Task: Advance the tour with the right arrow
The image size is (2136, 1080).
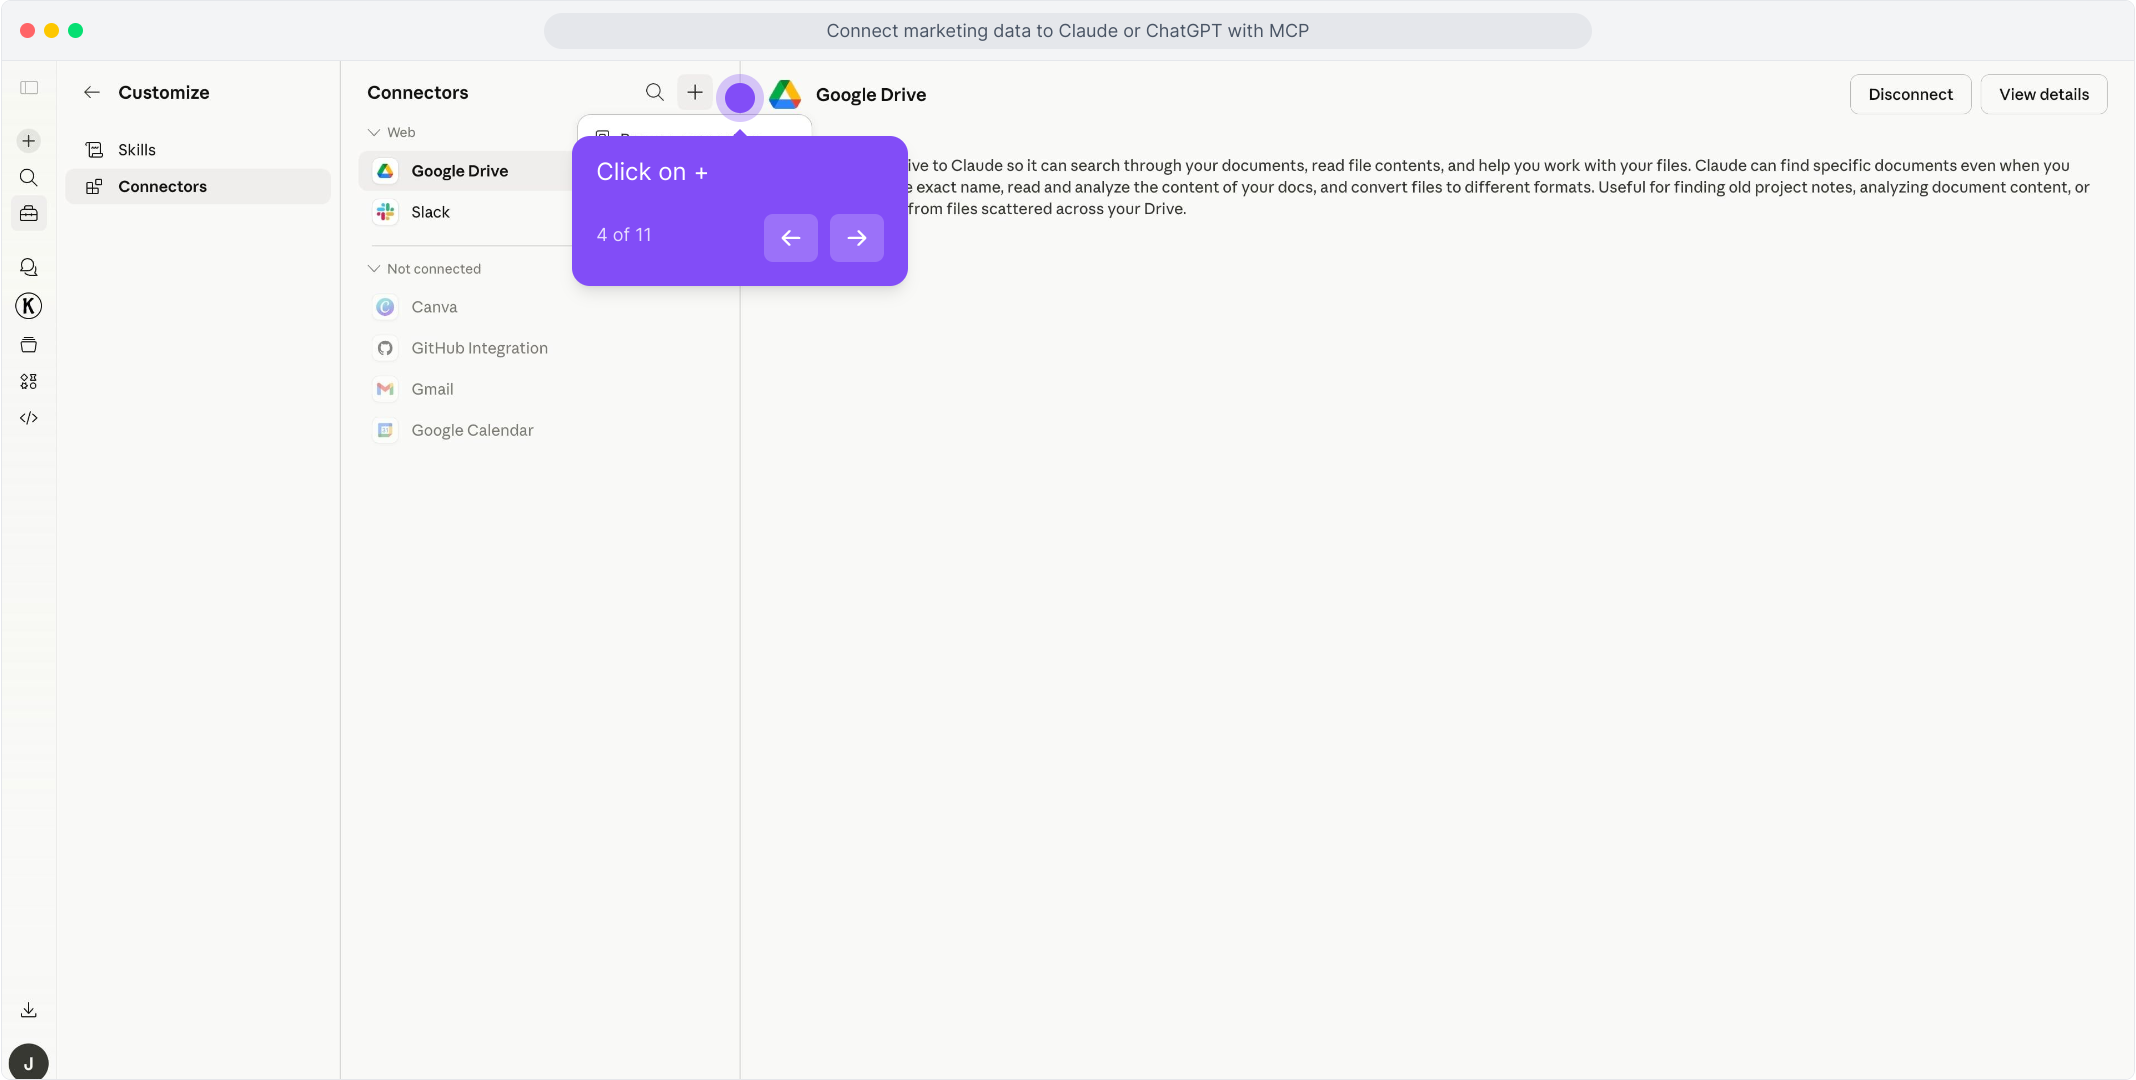Action: 856,238
